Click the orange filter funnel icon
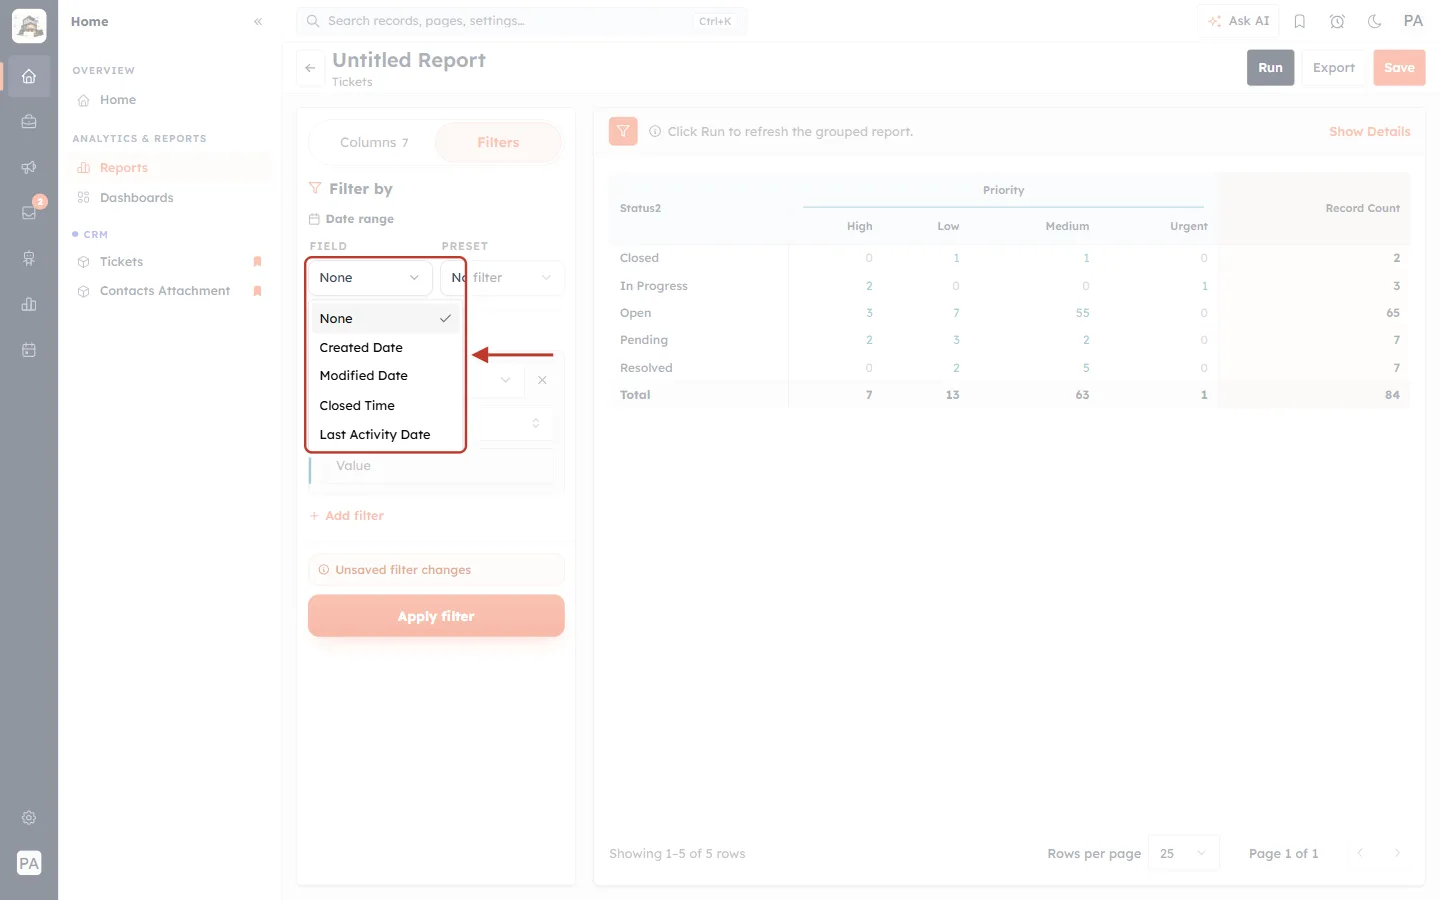 tap(623, 131)
